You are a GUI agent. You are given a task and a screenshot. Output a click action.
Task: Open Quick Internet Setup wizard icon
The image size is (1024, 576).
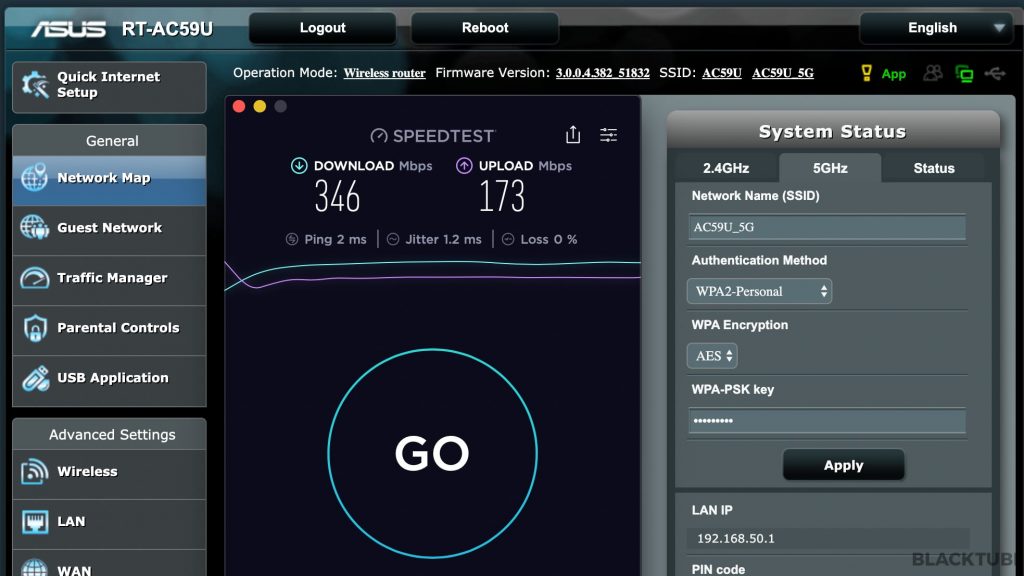(35, 86)
